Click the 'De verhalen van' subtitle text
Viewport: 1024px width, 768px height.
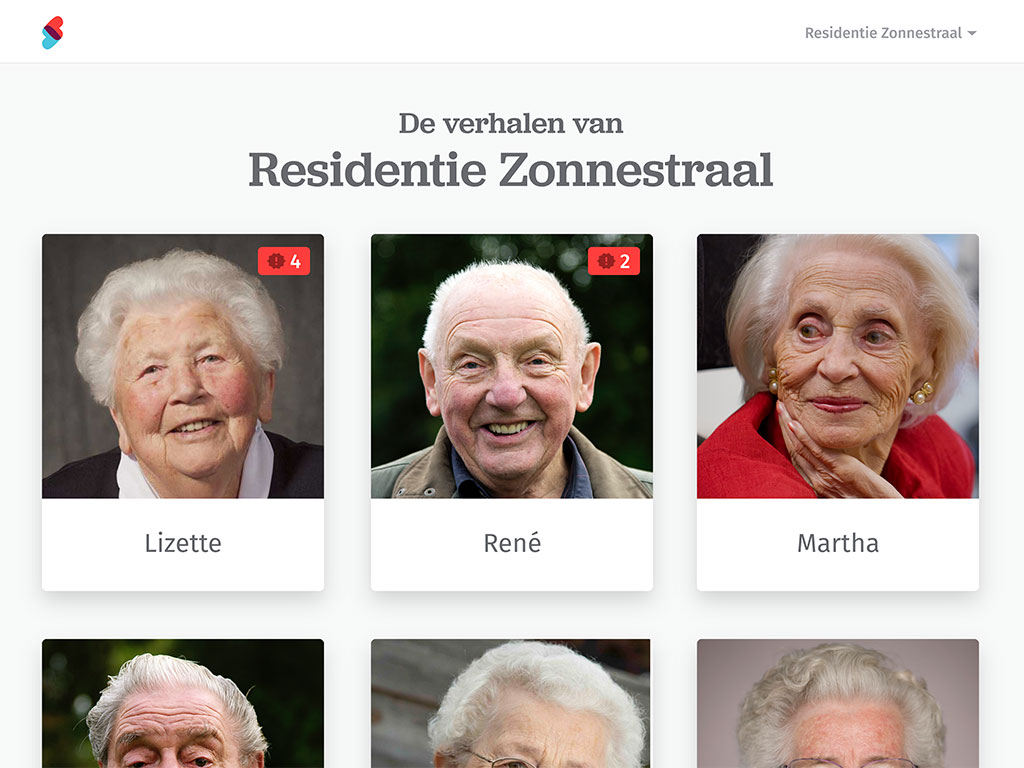tap(511, 123)
